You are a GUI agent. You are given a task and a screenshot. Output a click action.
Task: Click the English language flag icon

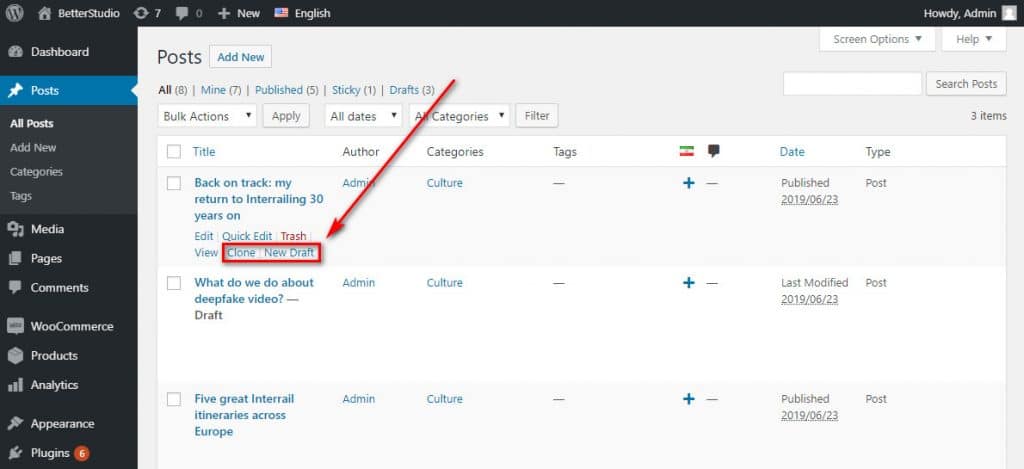281,13
